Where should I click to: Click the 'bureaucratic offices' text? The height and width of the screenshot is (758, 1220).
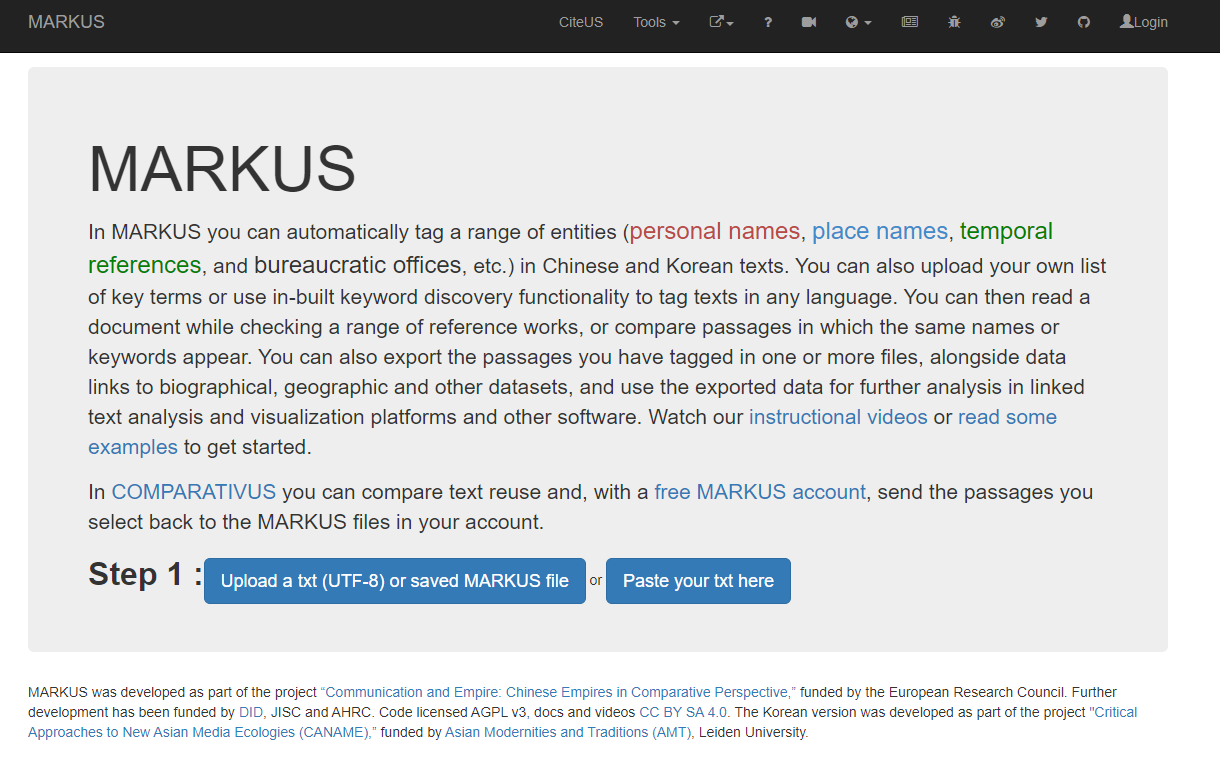coord(357,265)
